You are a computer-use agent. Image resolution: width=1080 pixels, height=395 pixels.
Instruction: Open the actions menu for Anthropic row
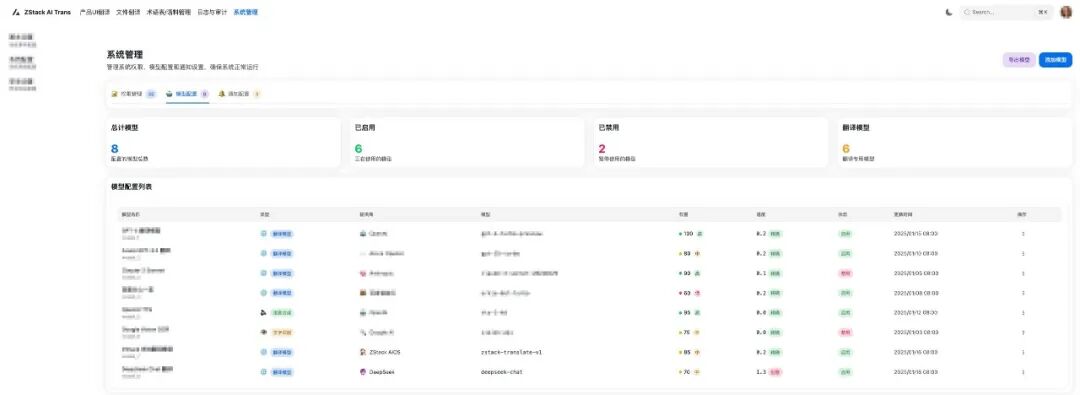click(x=1023, y=273)
